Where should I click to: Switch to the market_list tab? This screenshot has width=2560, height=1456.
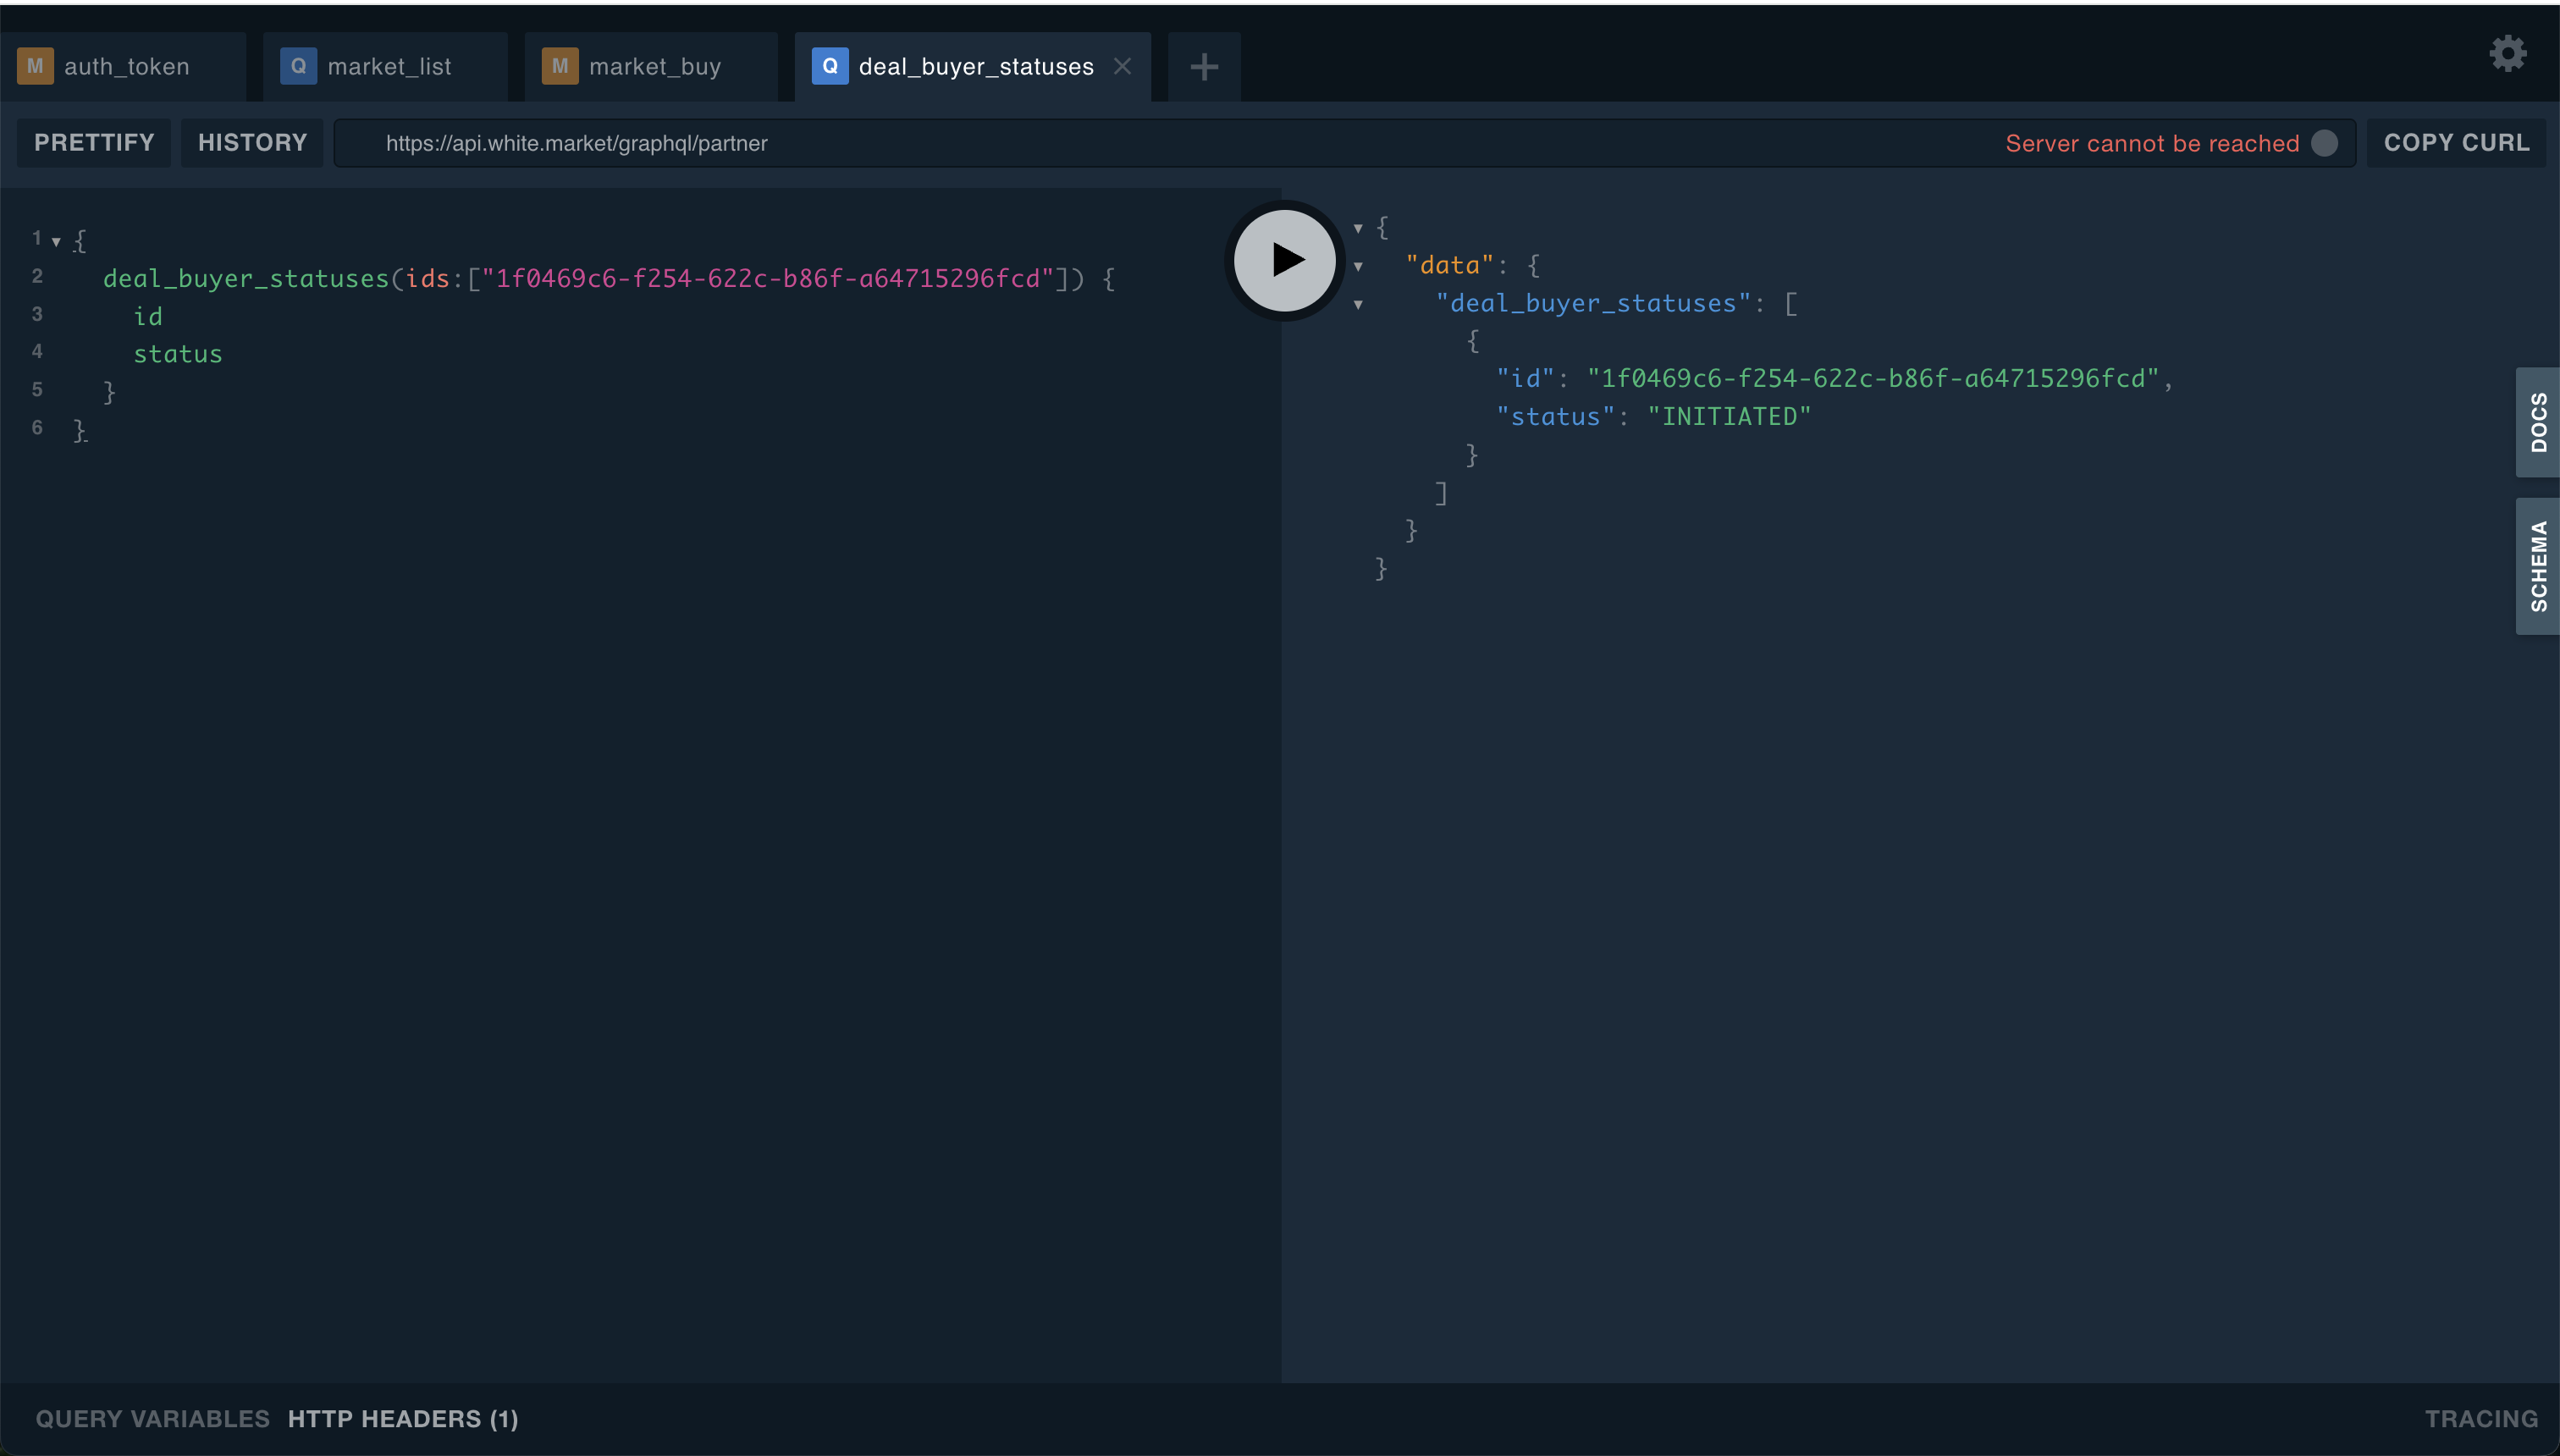tap(385, 67)
